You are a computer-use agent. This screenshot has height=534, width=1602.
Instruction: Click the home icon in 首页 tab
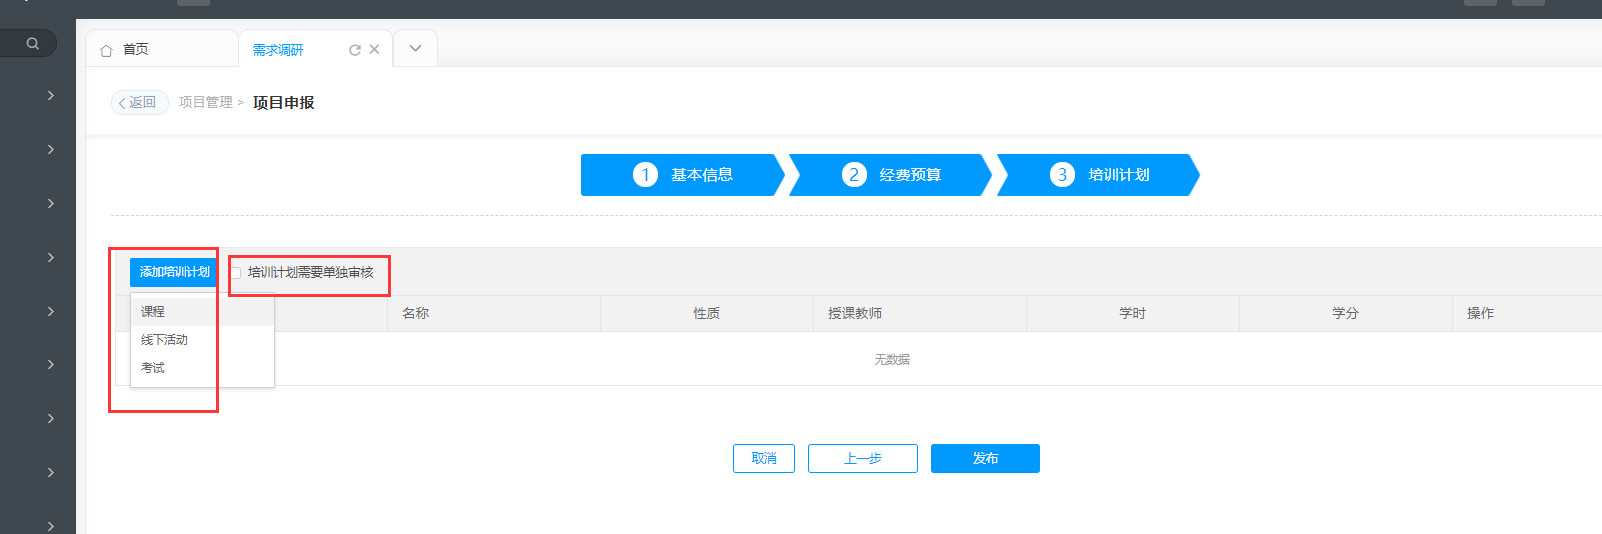click(x=106, y=50)
